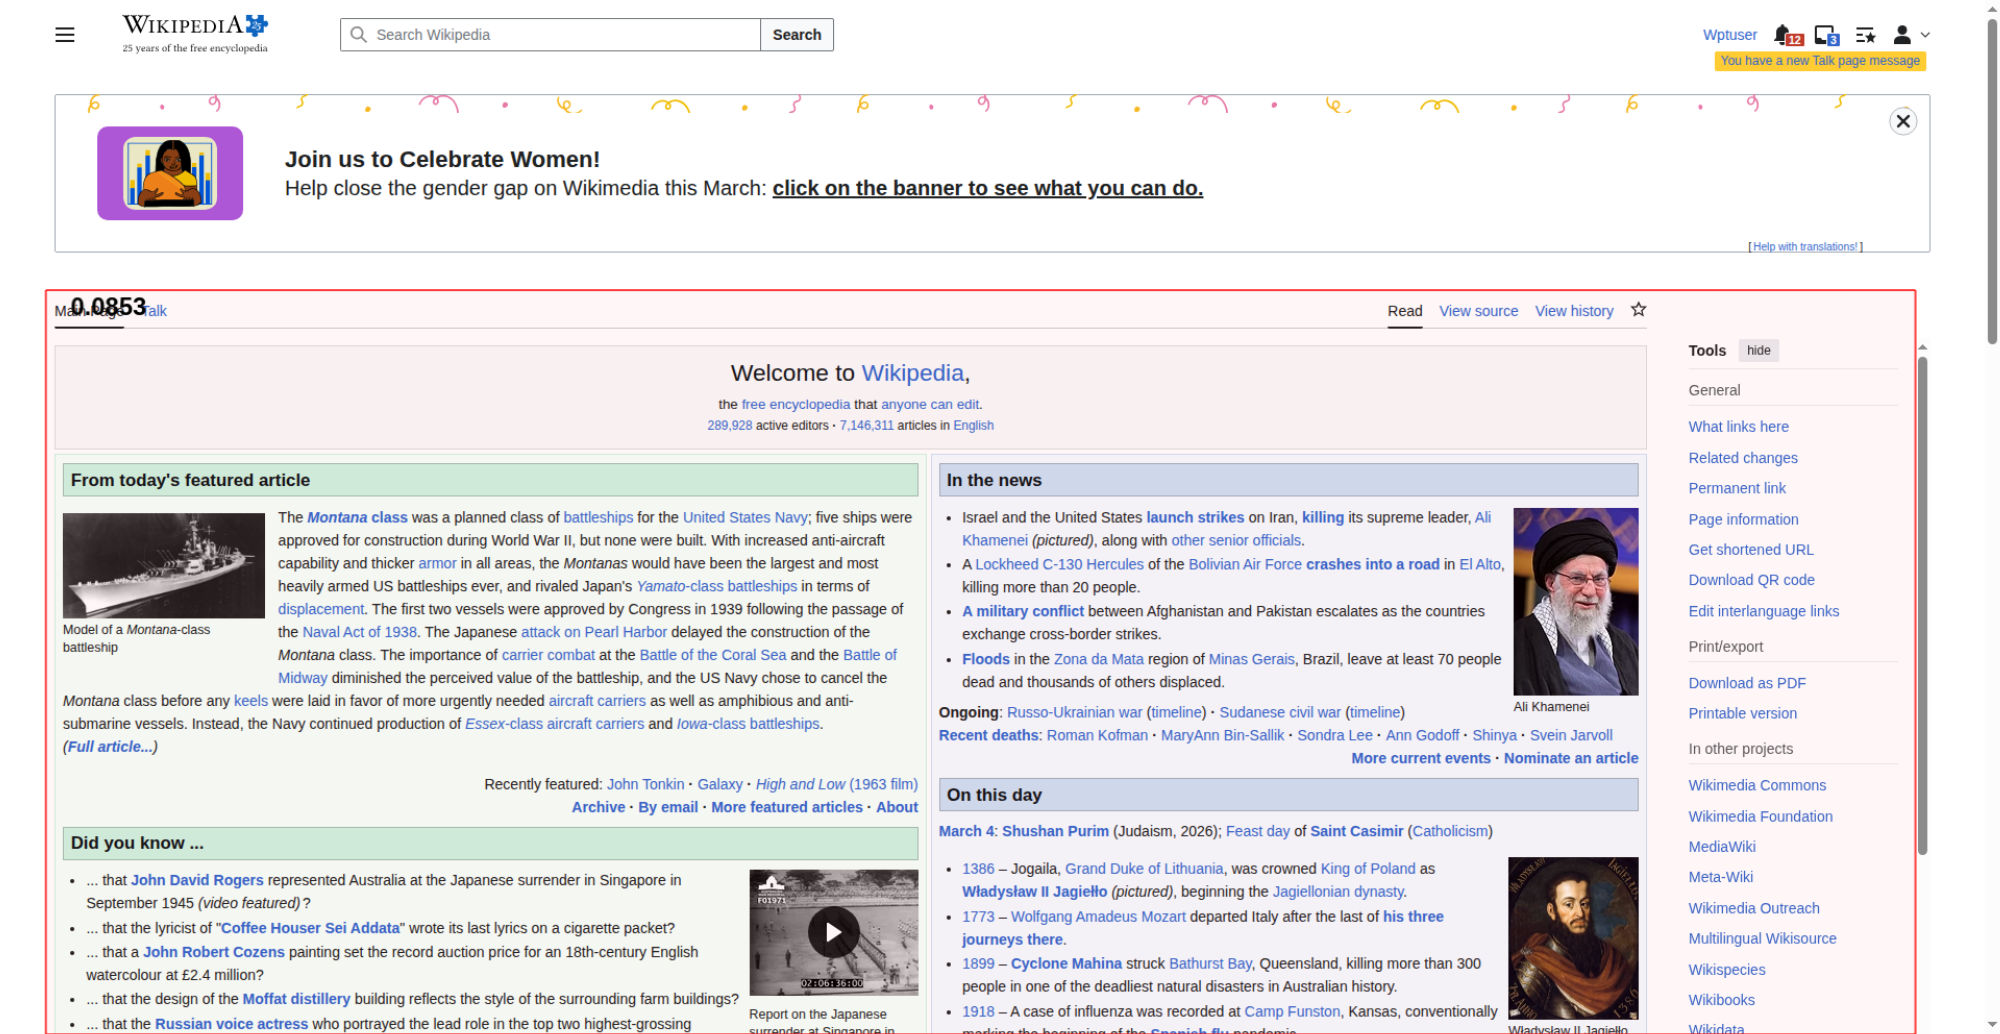Open the hamburger main menu

[65, 35]
